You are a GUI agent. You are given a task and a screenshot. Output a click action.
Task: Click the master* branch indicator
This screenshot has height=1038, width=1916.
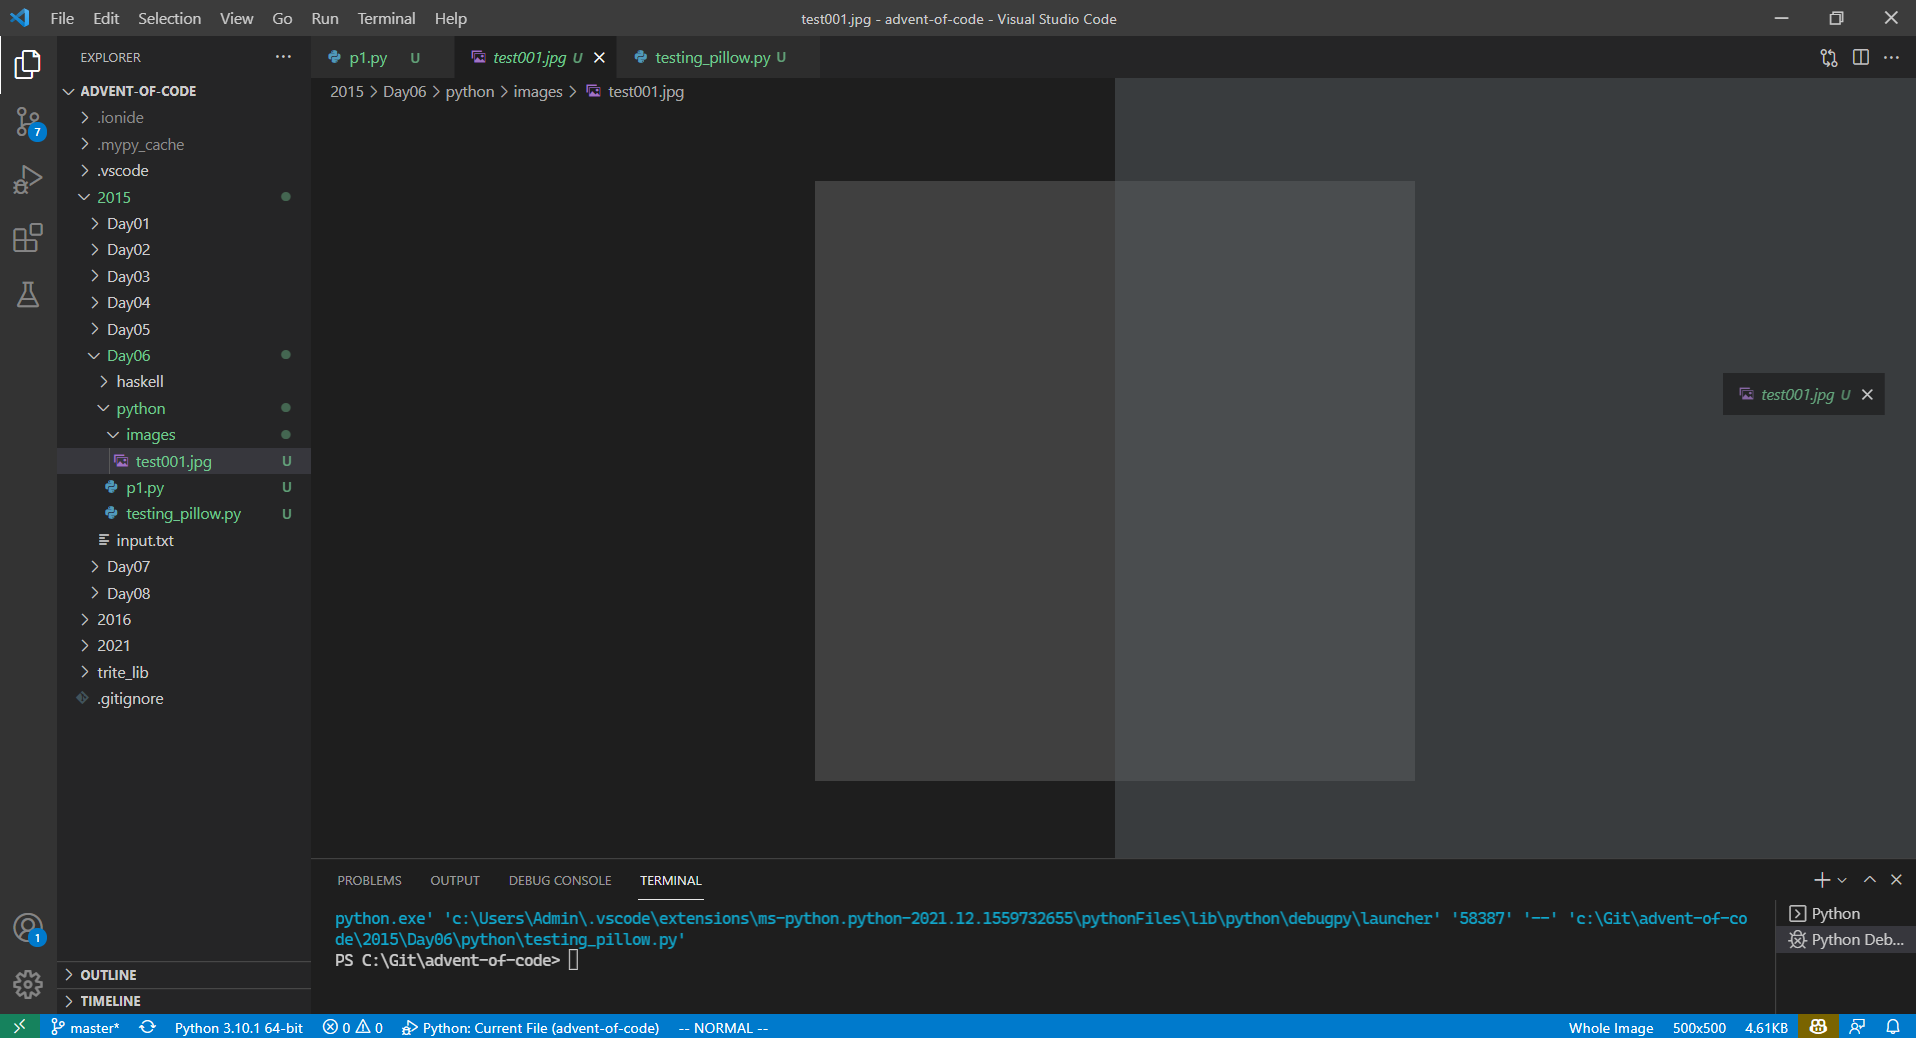[85, 1027]
